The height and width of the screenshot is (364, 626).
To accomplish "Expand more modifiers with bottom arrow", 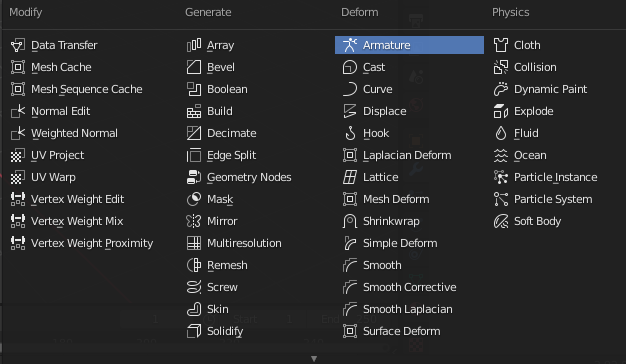I will 314,358.
